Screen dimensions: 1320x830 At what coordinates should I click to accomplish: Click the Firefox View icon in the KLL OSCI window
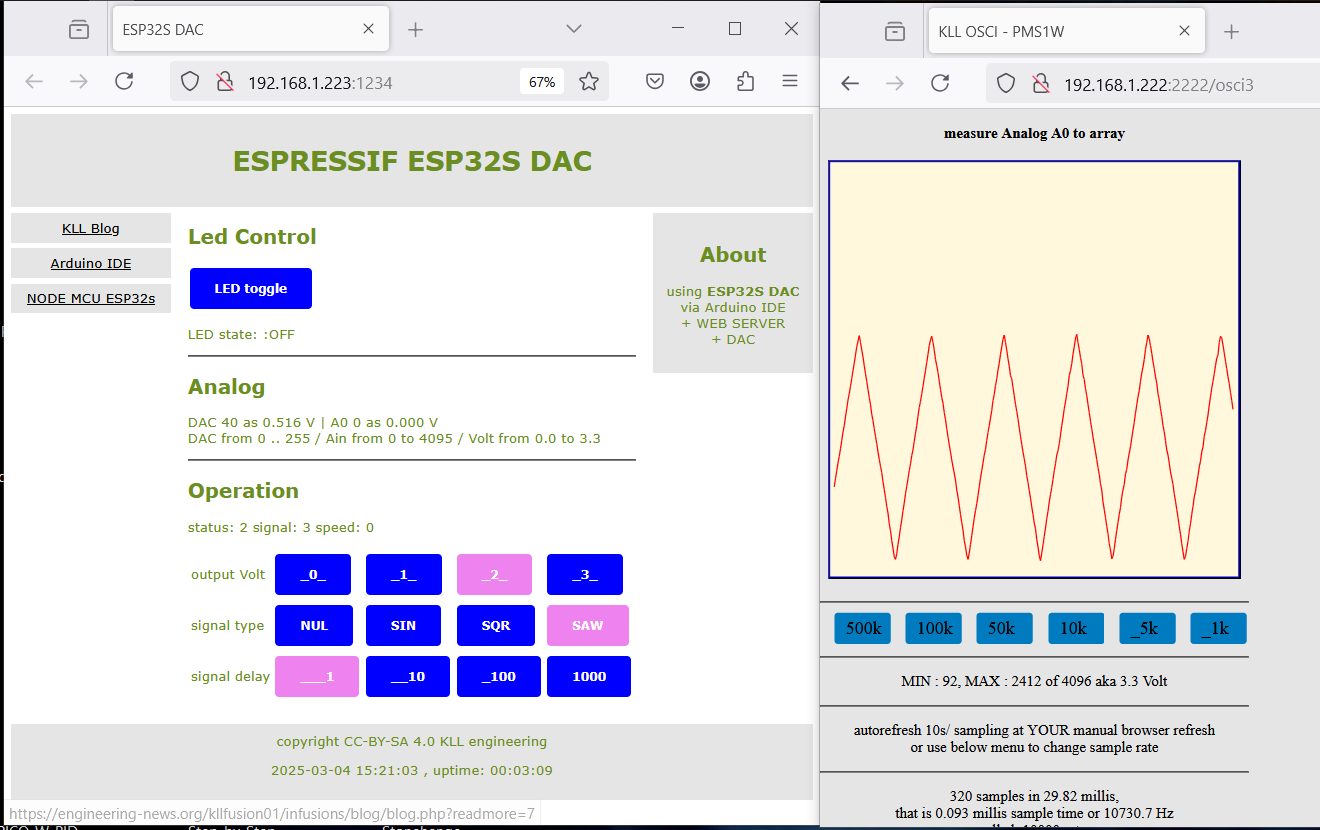[895, 31]
